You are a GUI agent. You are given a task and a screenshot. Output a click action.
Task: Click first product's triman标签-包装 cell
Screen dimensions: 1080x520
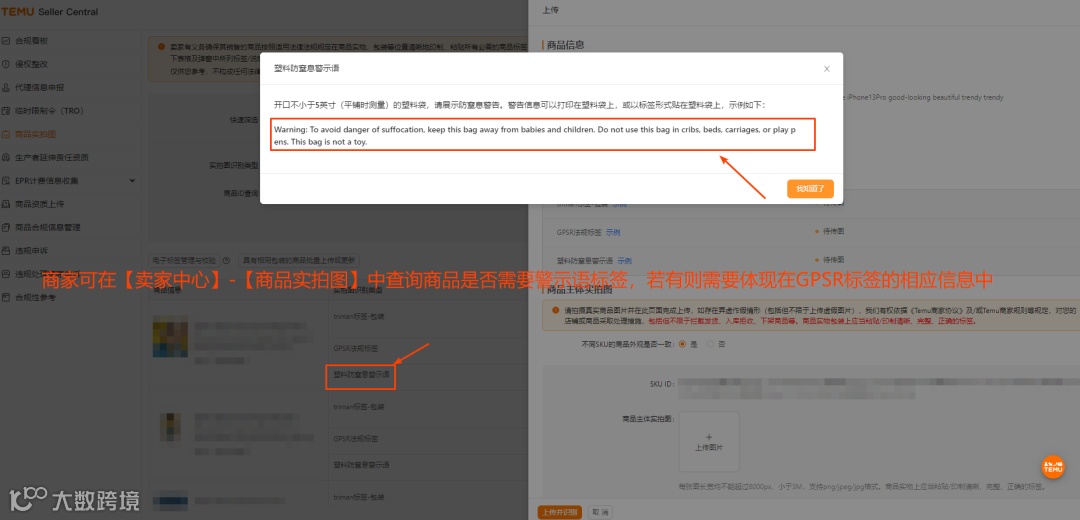click(x=358, y=315)
